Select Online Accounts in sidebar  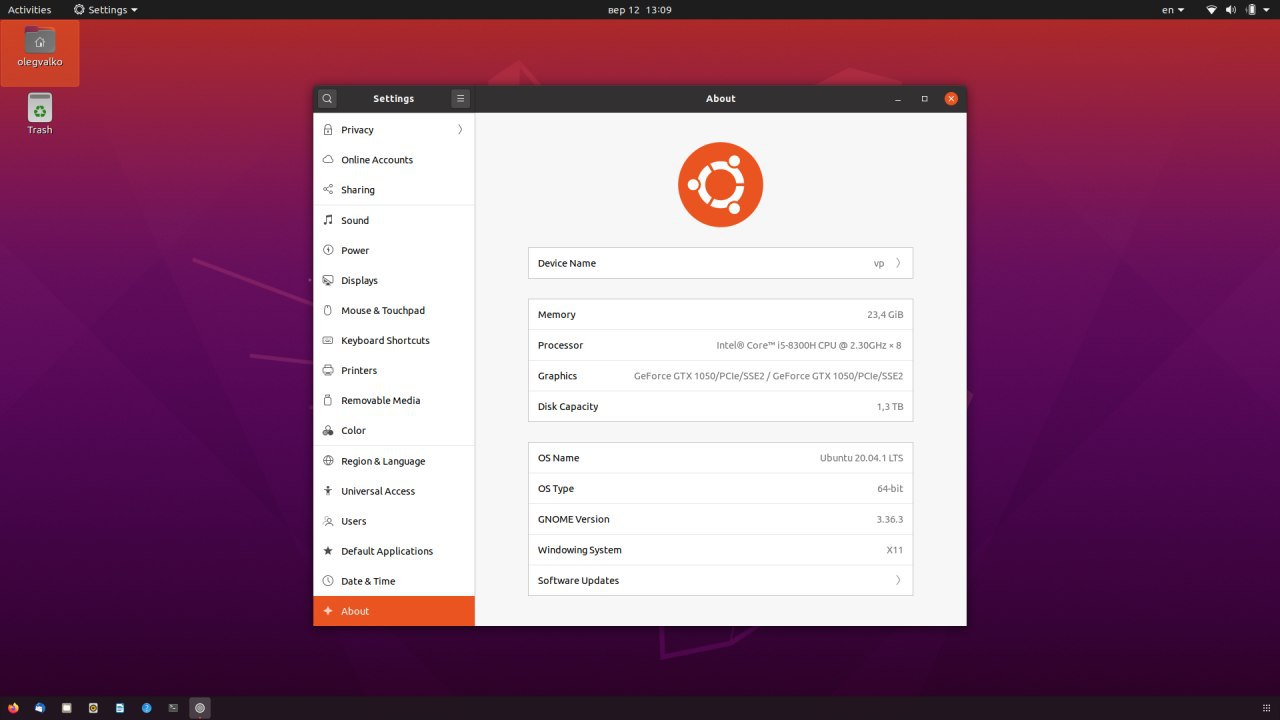click(394, 160)
